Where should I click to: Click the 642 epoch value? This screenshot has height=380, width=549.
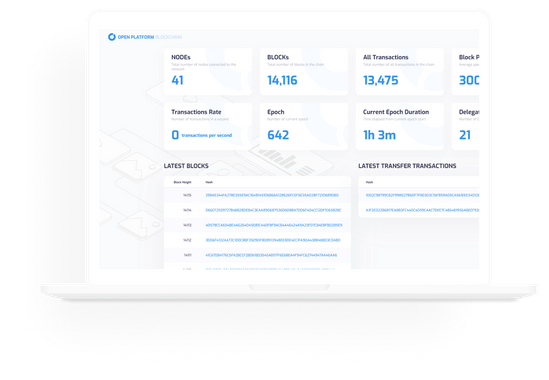278,135
